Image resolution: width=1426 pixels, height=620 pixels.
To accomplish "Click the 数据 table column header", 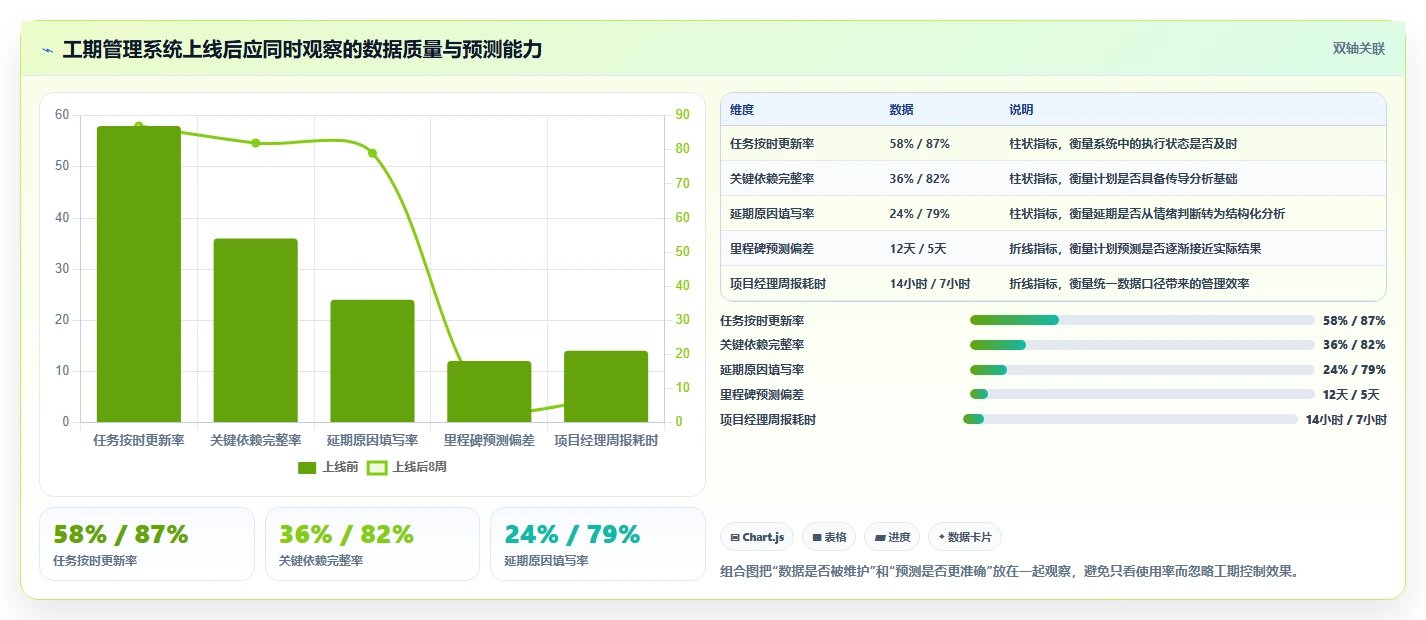I will (901, 110).
